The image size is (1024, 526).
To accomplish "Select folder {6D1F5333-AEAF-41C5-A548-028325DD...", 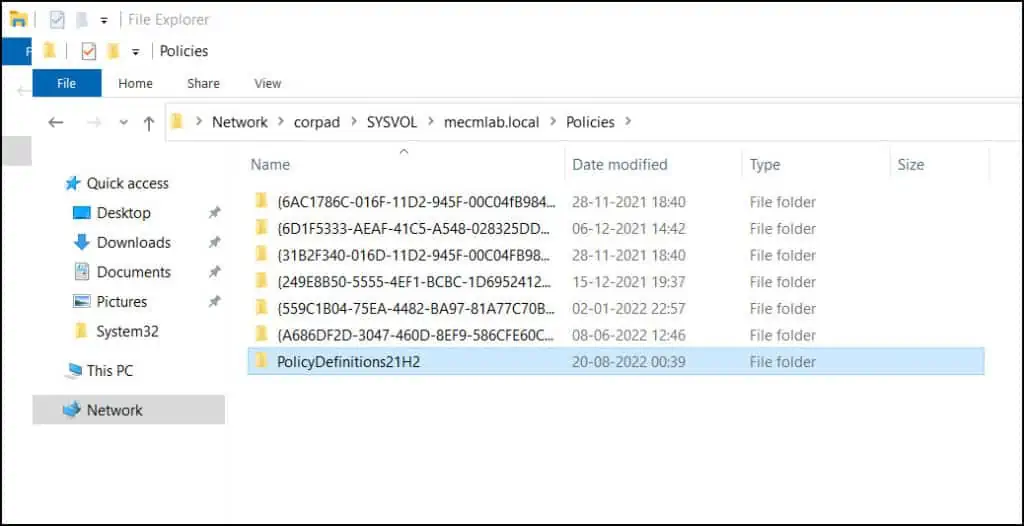I will 416,229.
